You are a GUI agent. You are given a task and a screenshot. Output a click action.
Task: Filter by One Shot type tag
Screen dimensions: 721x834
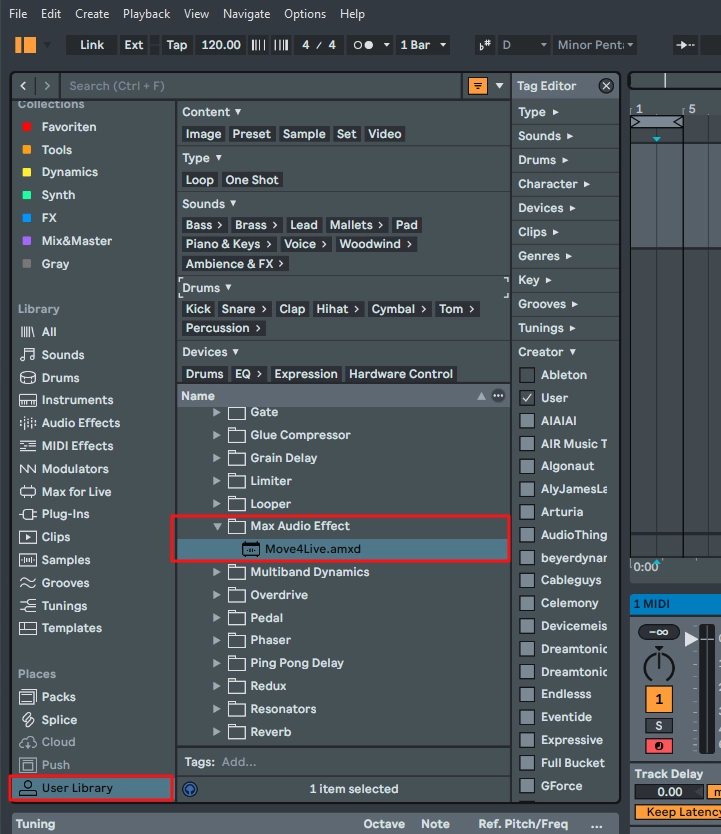(251, 180)
